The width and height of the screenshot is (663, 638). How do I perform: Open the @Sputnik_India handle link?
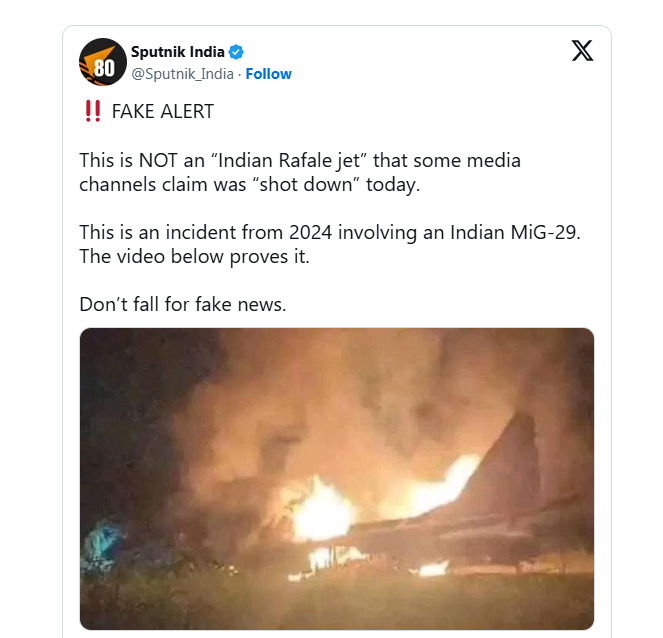pos(182,74)
